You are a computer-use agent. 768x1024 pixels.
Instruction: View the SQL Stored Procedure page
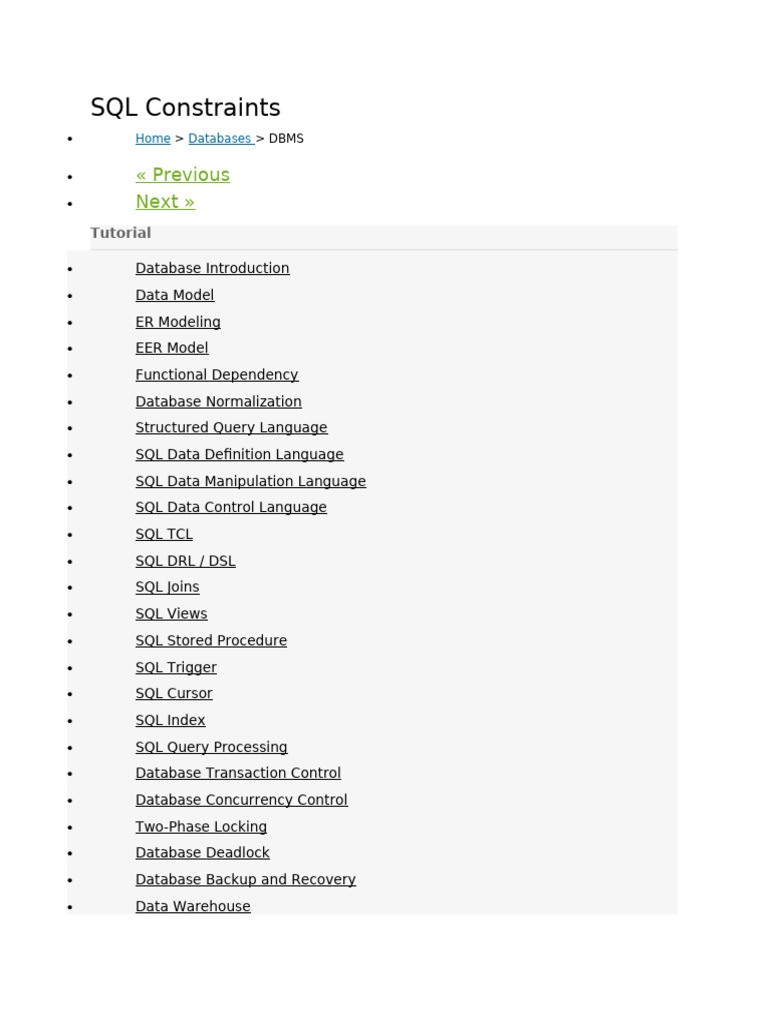(211, 640)
